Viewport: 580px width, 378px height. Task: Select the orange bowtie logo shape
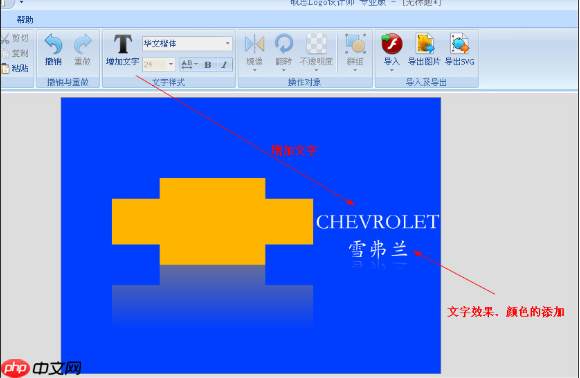point(212,221)
